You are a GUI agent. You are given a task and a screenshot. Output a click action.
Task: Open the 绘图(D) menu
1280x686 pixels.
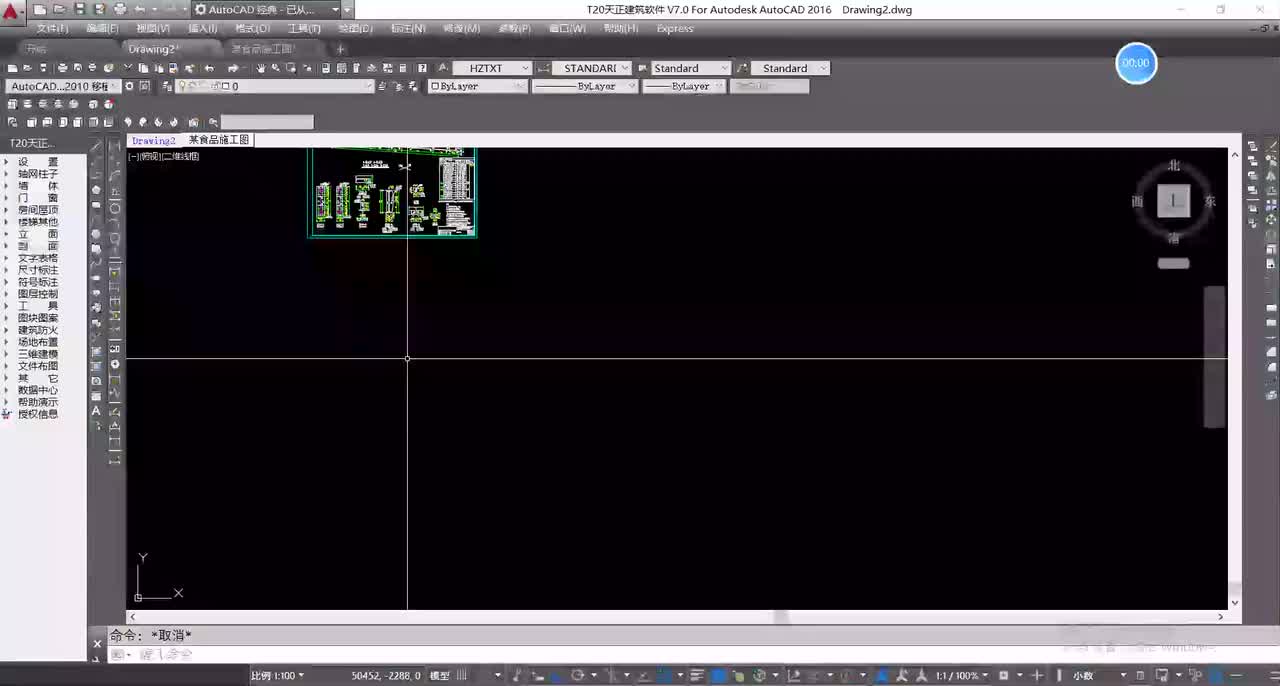click(355, 28)
